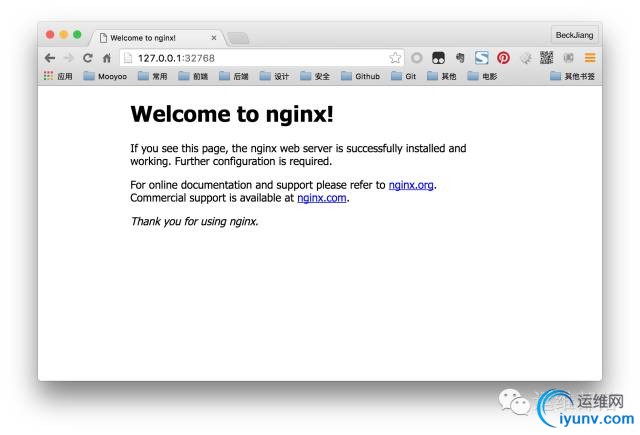Screen dimensions: 640x435
Task: Click the Welcome to nginx! heading
Action: coord(232,114)
